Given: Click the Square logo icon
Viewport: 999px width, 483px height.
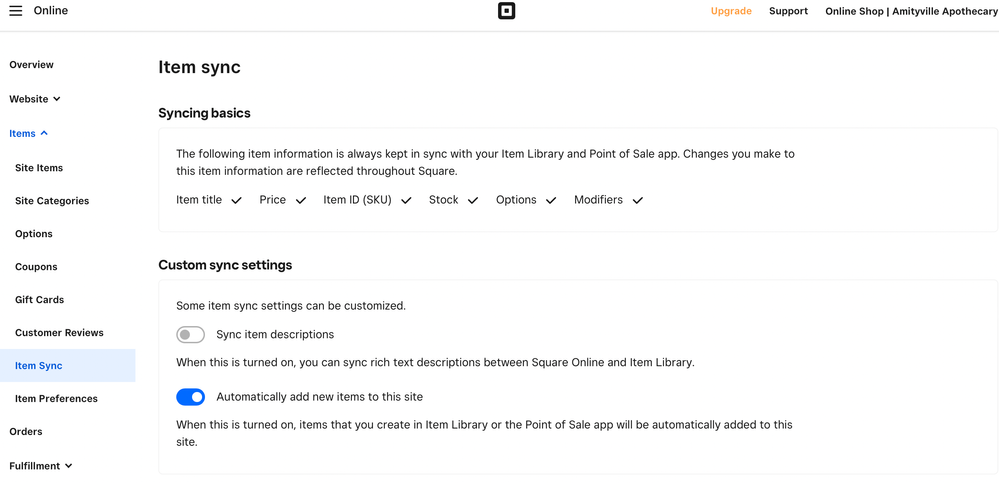Looking at the screenshot, I should click(x=506, y=11).
